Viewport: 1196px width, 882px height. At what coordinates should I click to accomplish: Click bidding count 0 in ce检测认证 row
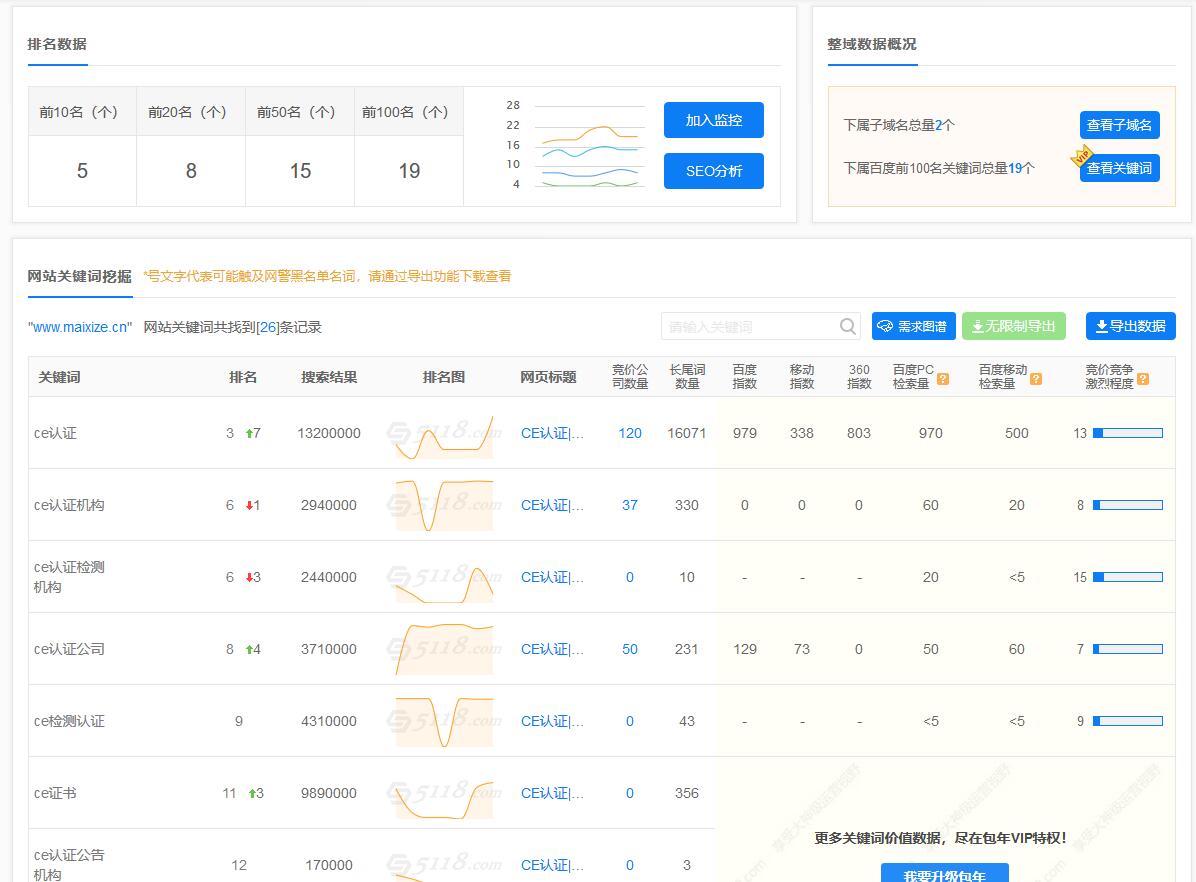click(630, 721)
